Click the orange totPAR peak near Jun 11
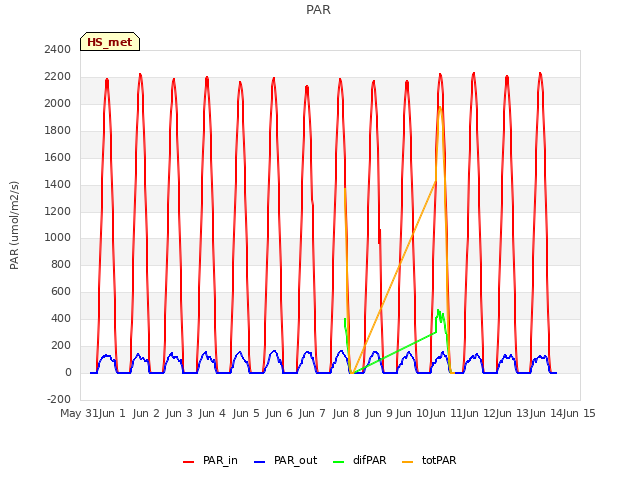 440,108
